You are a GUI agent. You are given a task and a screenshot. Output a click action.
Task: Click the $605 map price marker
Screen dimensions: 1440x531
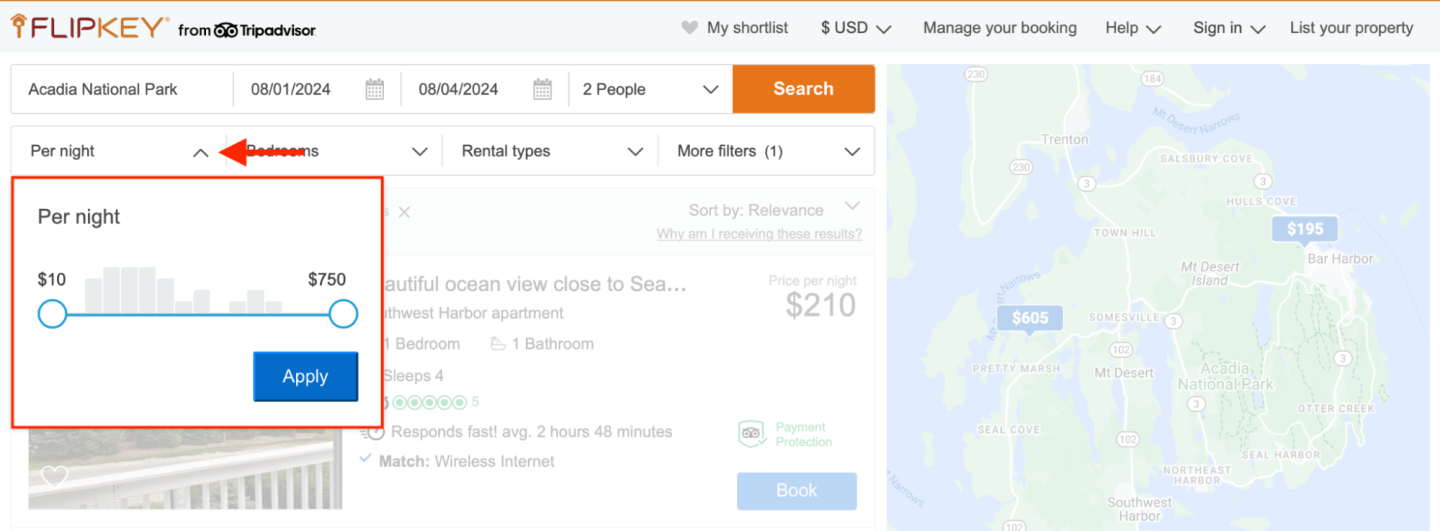[1029, 319]
